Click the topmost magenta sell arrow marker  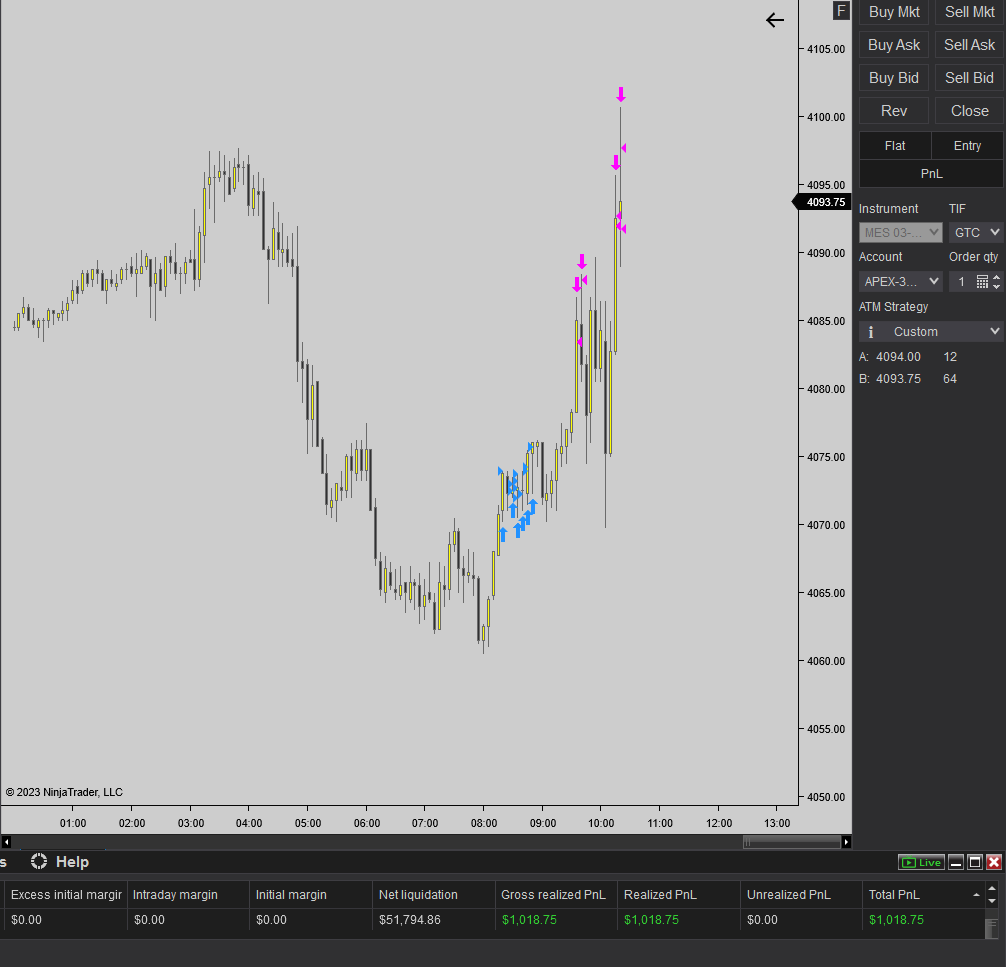point(620,94)
